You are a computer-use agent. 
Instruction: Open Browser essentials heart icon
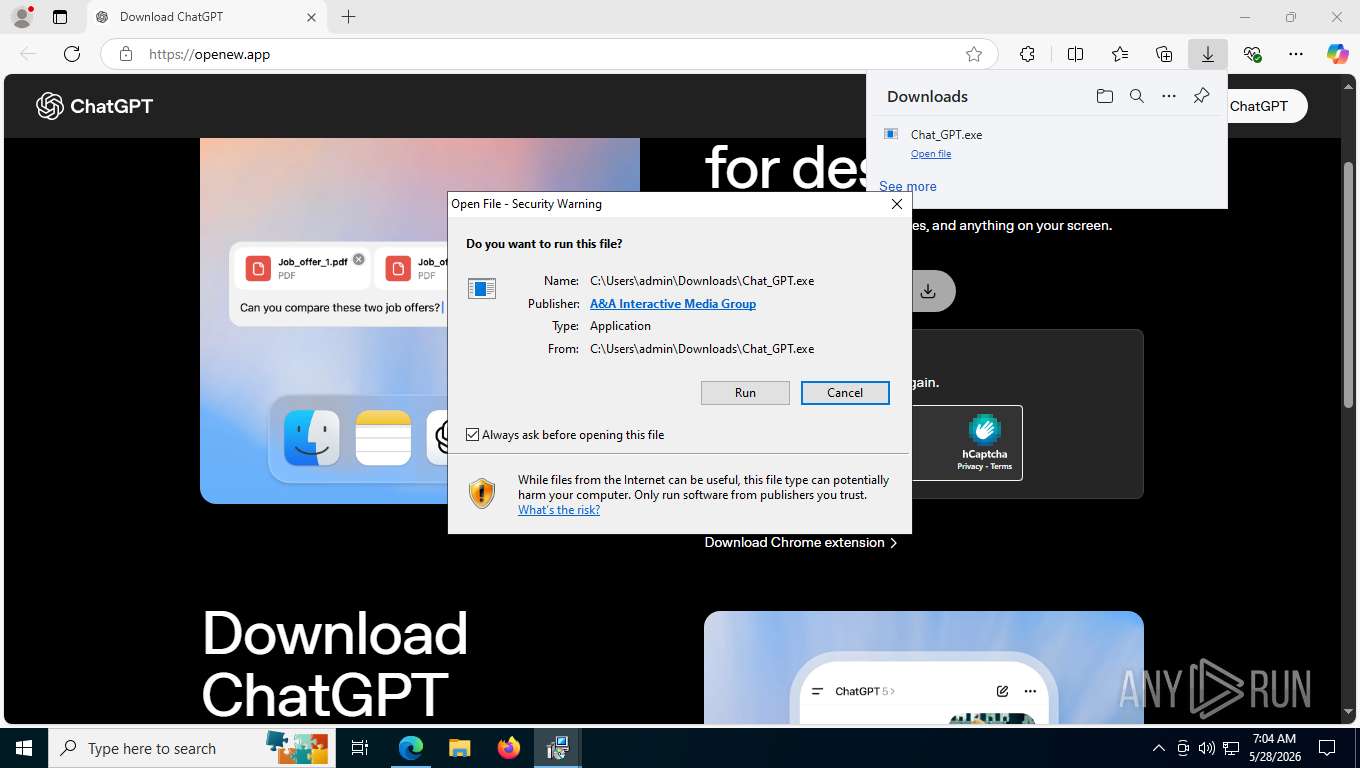coord(1252,54)
